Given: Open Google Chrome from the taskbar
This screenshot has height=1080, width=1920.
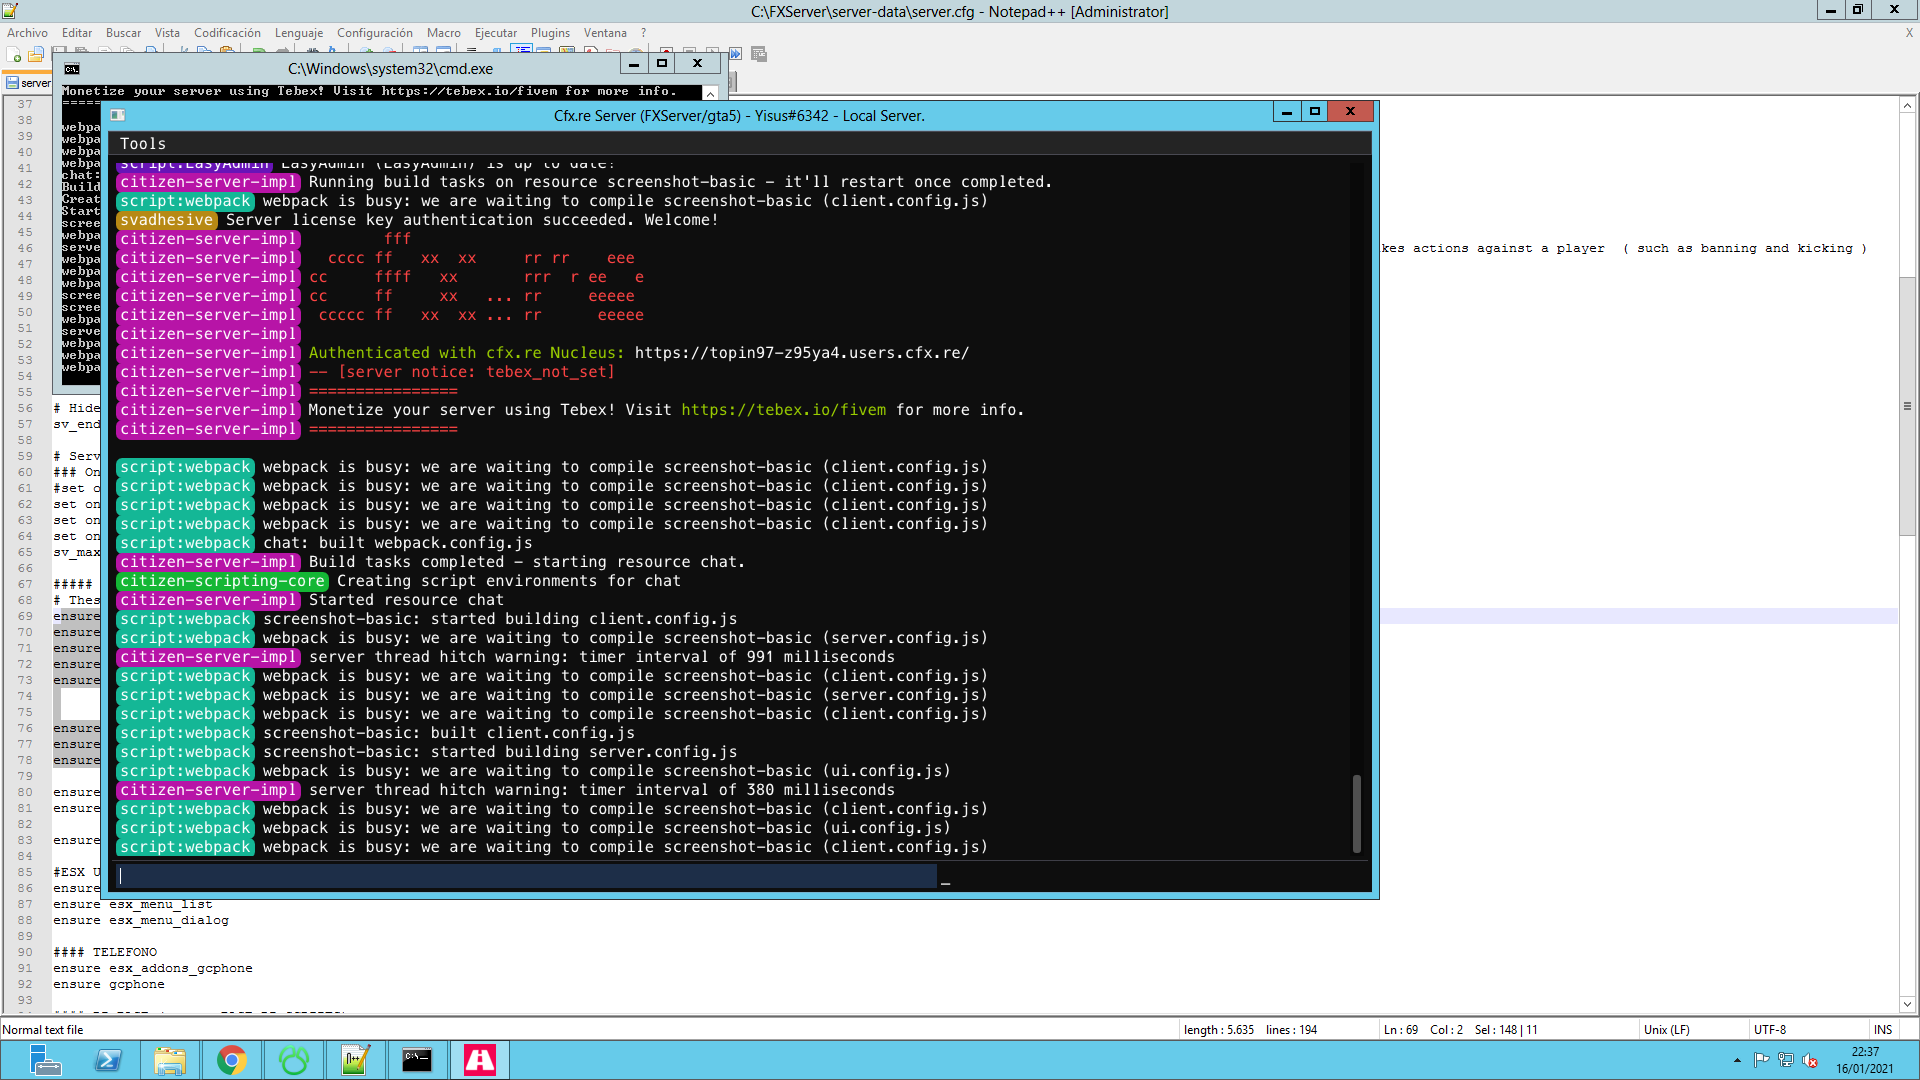Looking at the screenshot, I should pos(232,1060).
